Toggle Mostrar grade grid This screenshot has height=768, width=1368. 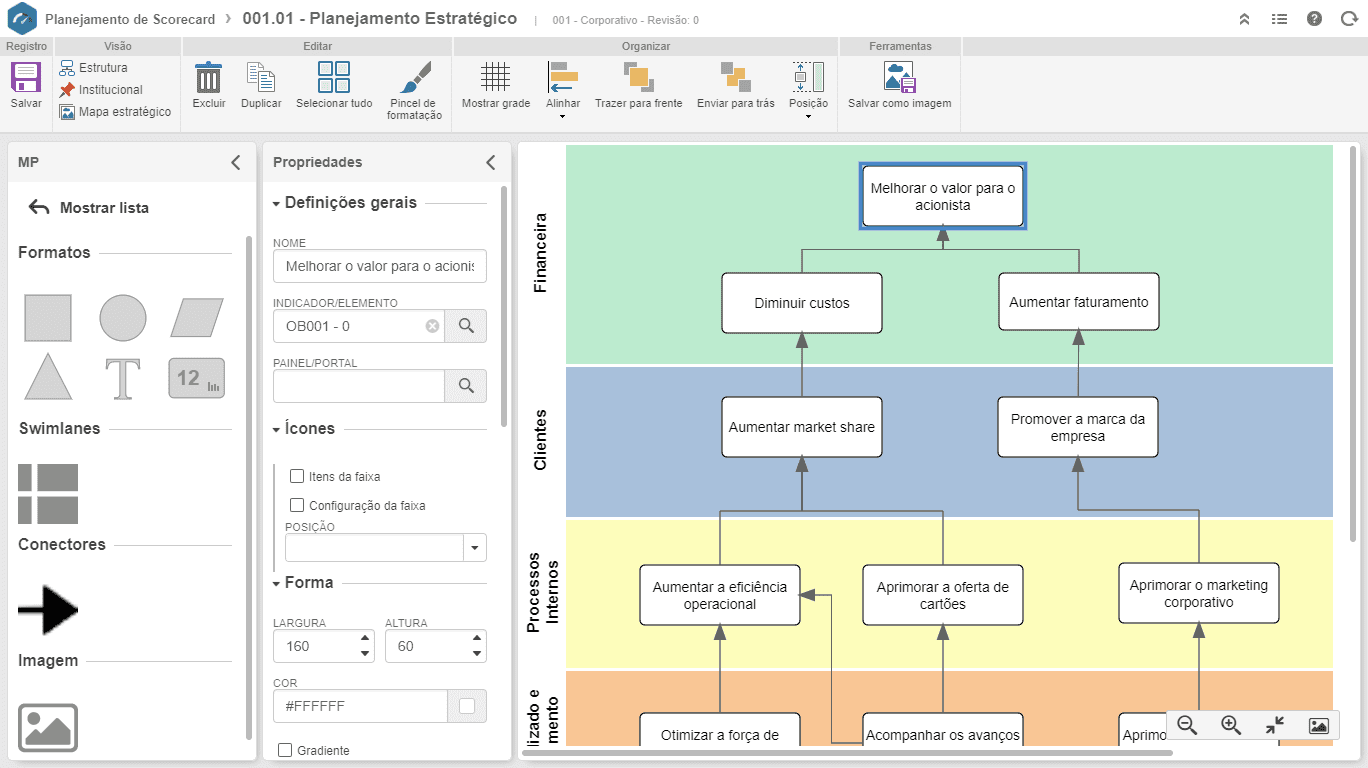pos(496,78)
